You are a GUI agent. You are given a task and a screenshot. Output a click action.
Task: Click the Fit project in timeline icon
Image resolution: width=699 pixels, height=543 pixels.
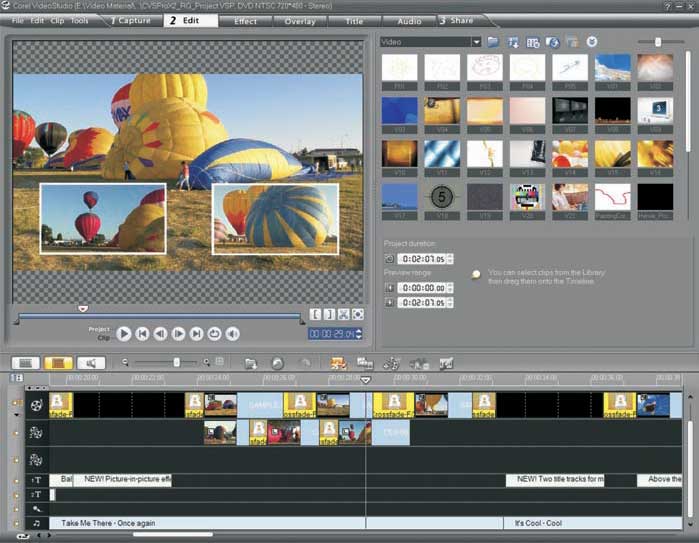(x=219, y=362)
